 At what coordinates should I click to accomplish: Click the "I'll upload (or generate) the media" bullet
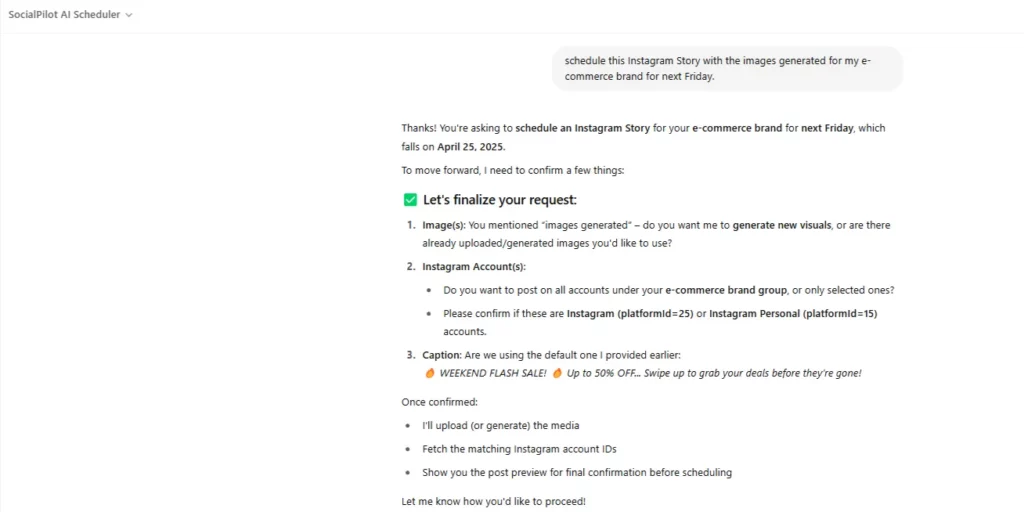click(500, 426)
